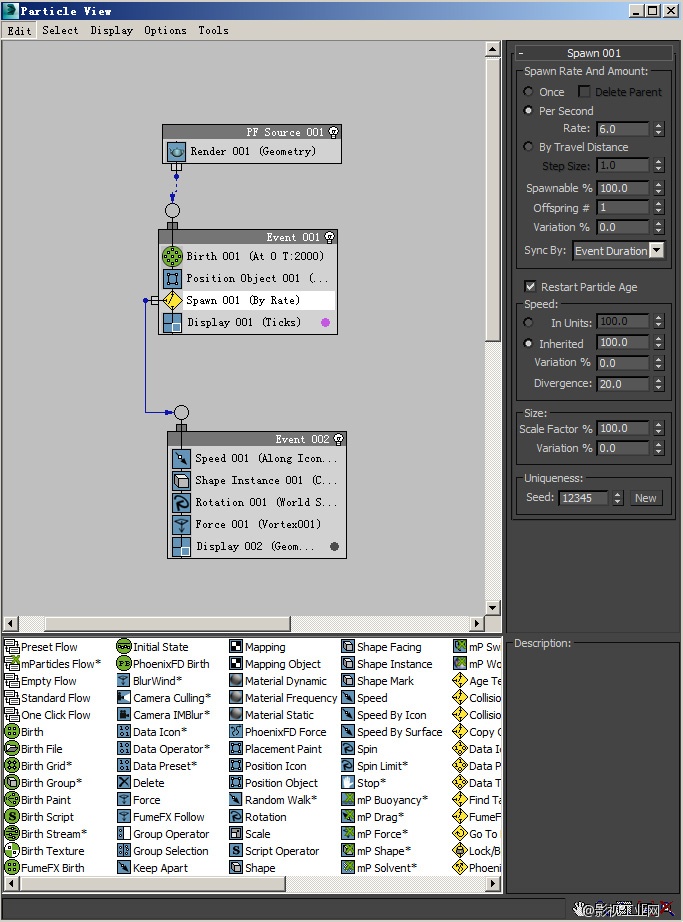
Task: Click the Offspring # spinner arrows
Action: click(658, 208)
